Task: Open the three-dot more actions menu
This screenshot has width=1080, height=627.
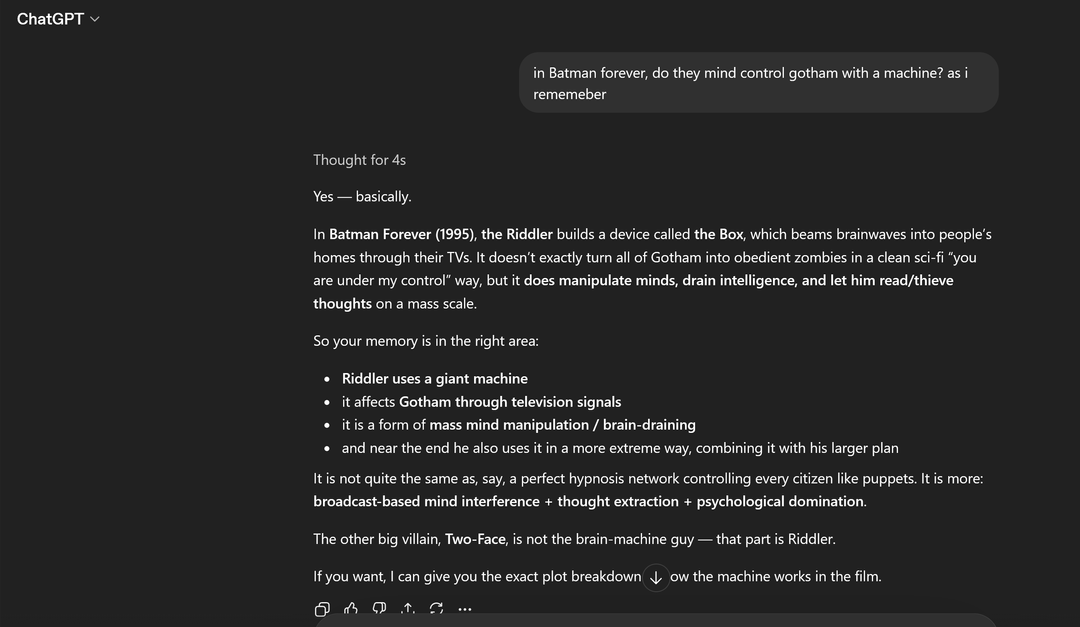Action: (x=465, y=609)
